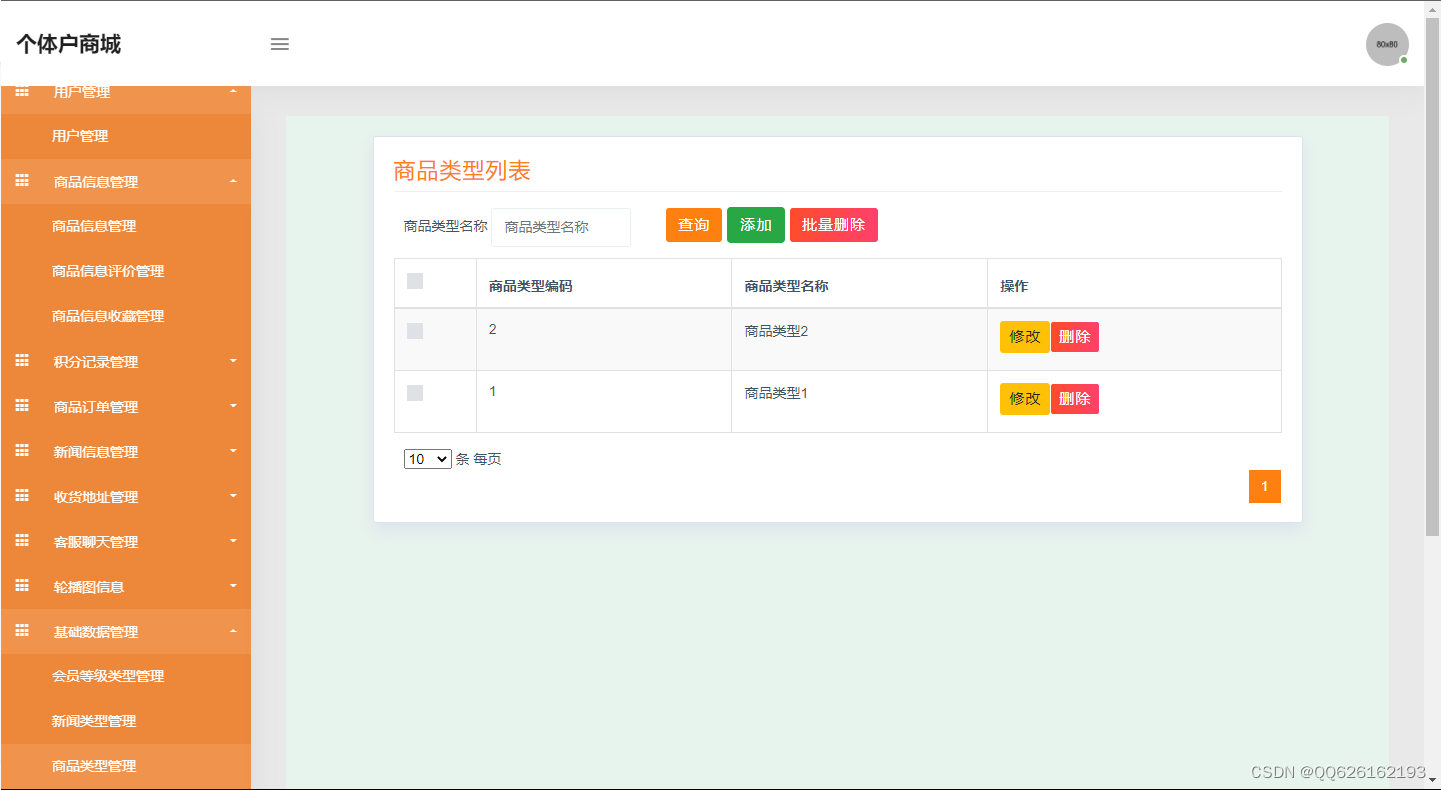Tick the select-all checkbox in table header
This screenshot has width=1441, height=790.
(x=415, y=281)
